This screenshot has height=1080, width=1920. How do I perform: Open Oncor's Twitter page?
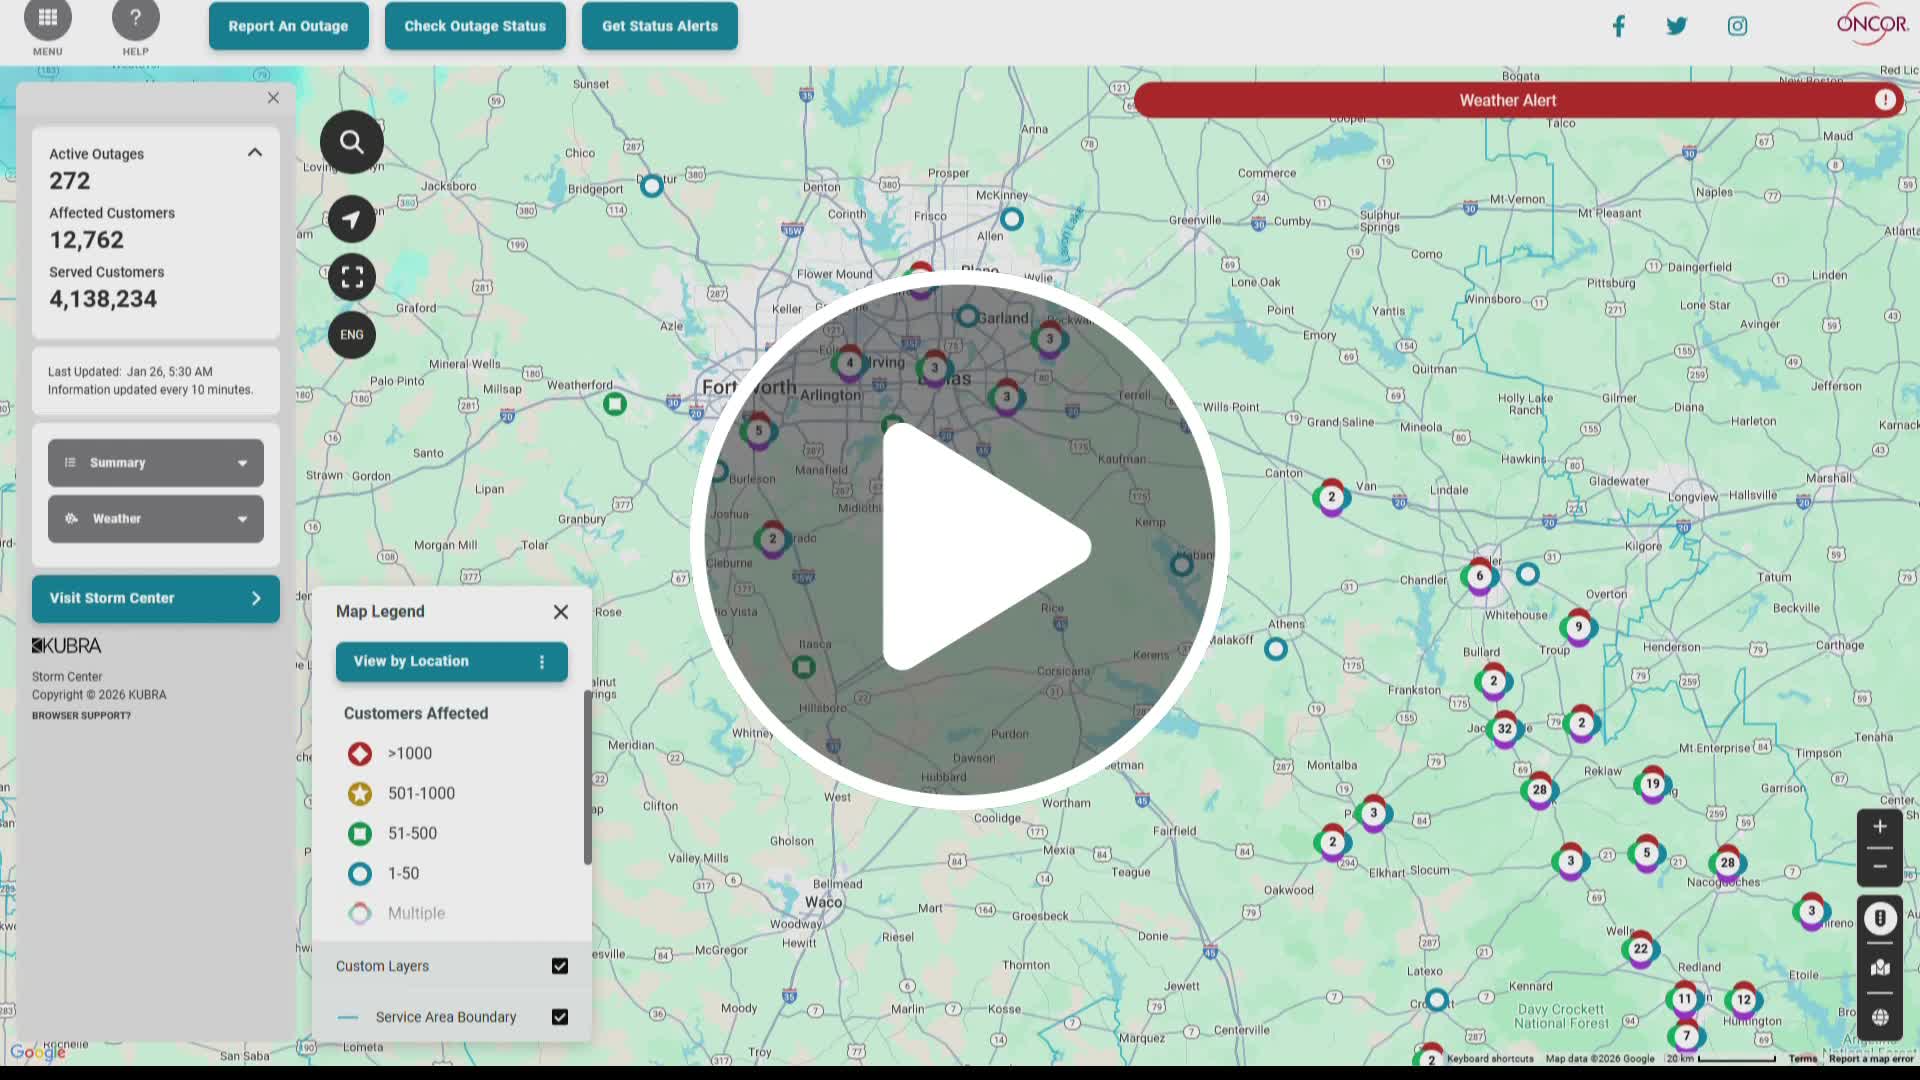click(x=1676, y=25)
